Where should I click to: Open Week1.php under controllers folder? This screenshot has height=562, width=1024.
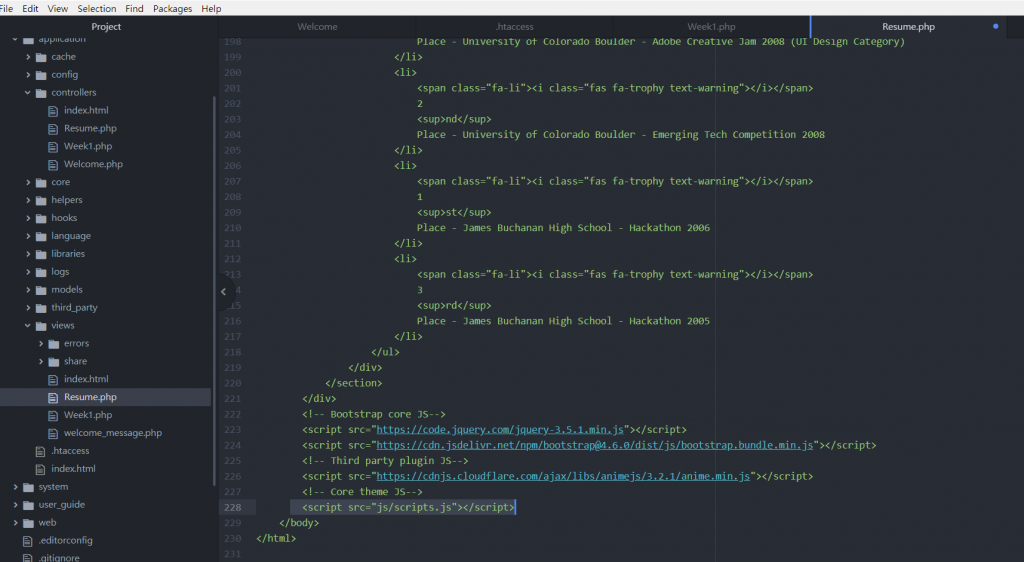(88, 146)
